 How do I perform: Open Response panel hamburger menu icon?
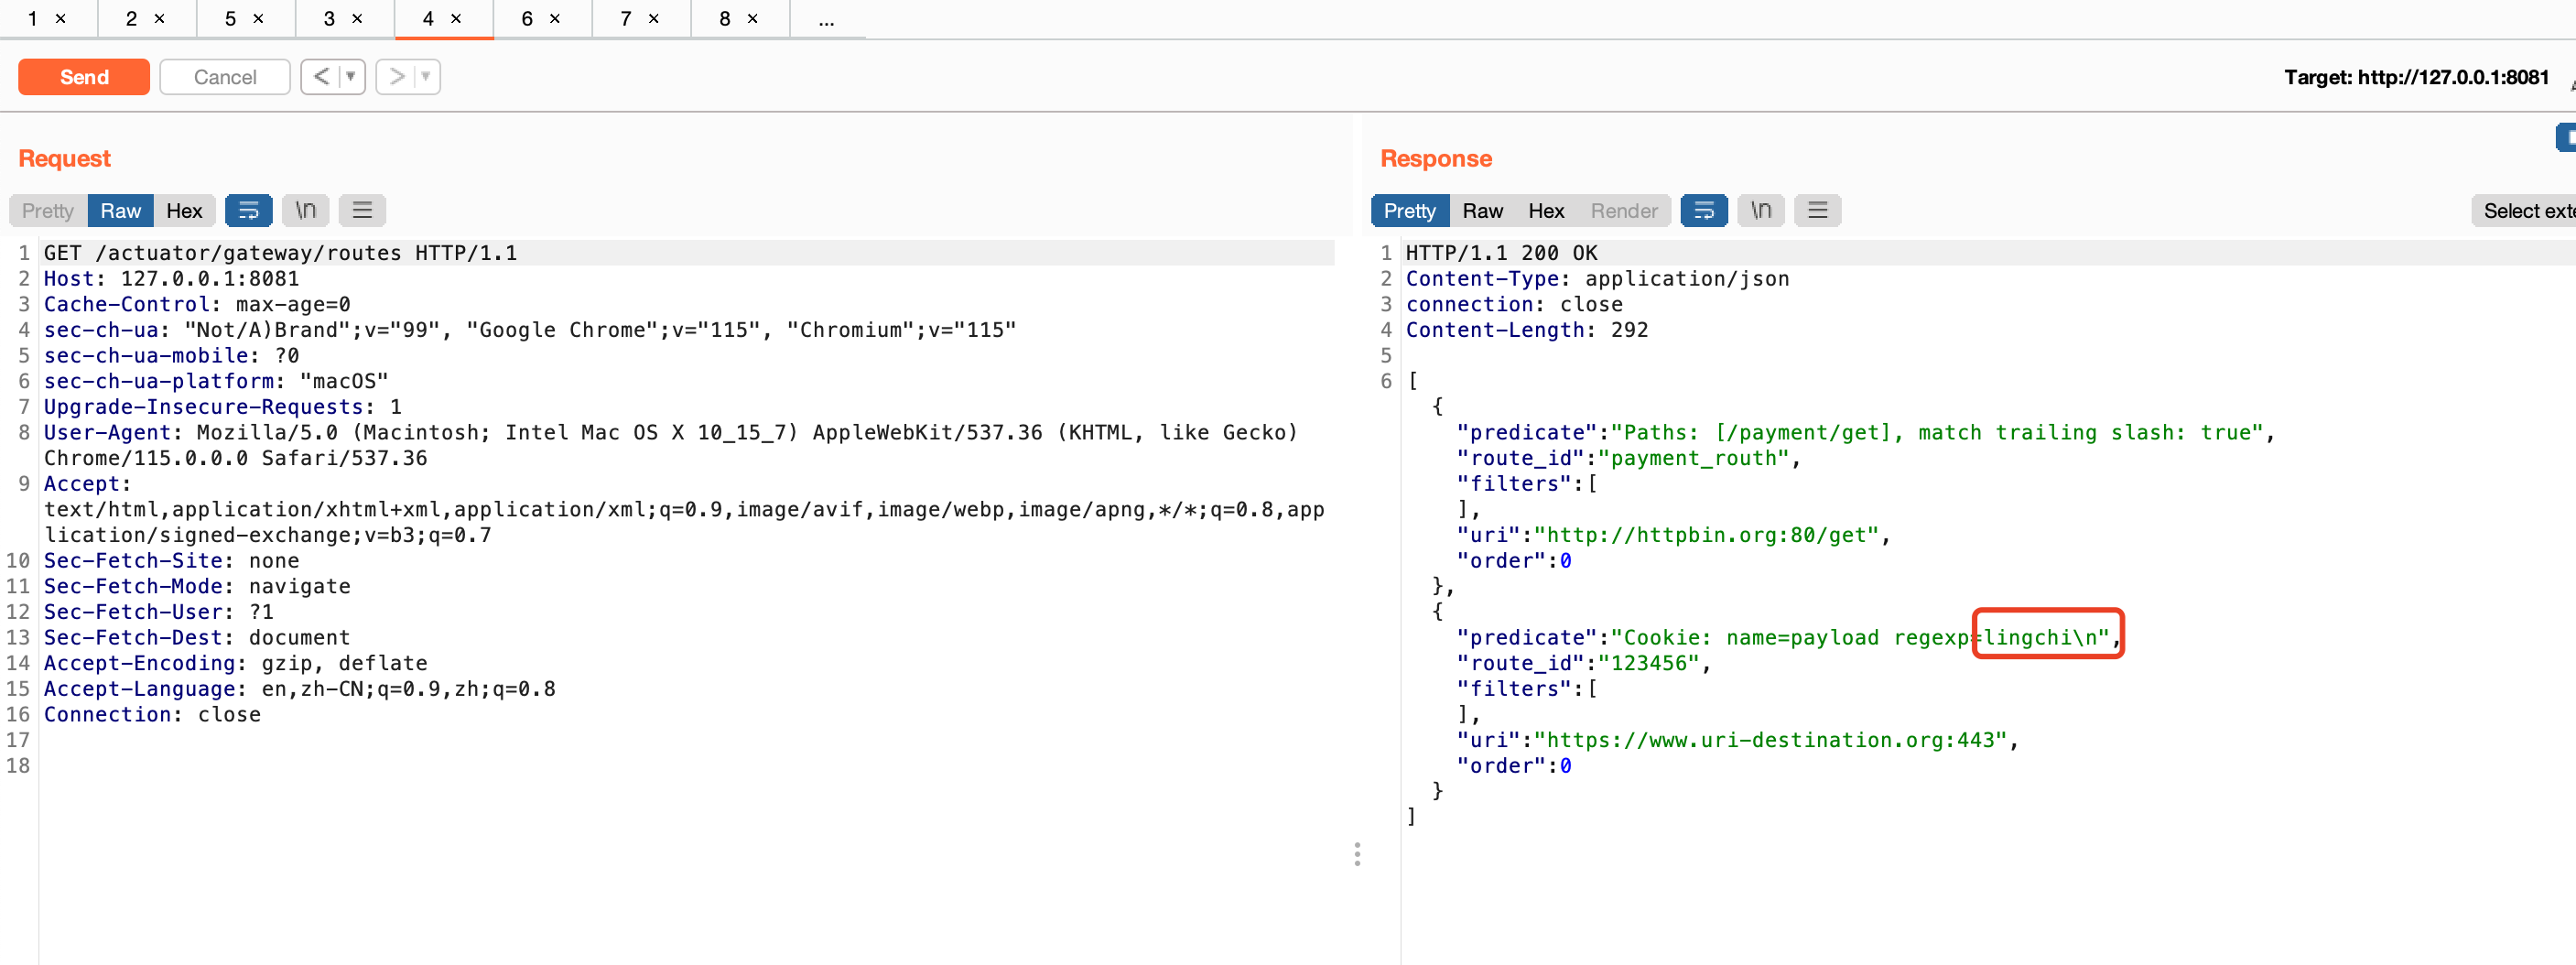[x=1817, y=211]
